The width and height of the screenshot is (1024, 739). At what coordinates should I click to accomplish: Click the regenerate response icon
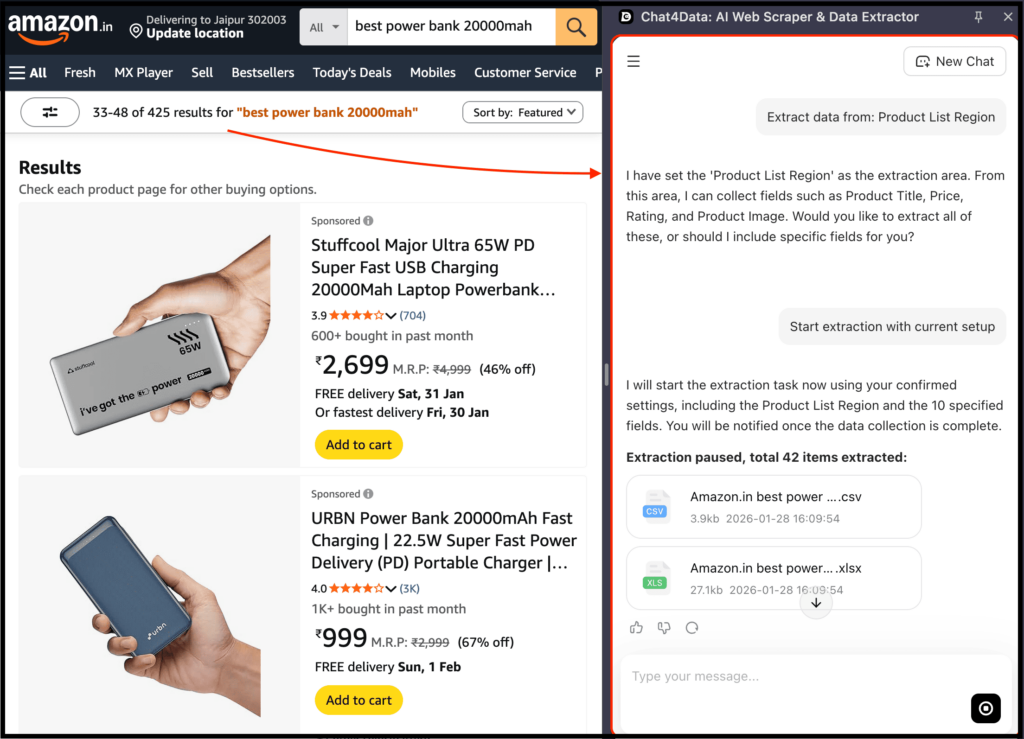point(691,628)
